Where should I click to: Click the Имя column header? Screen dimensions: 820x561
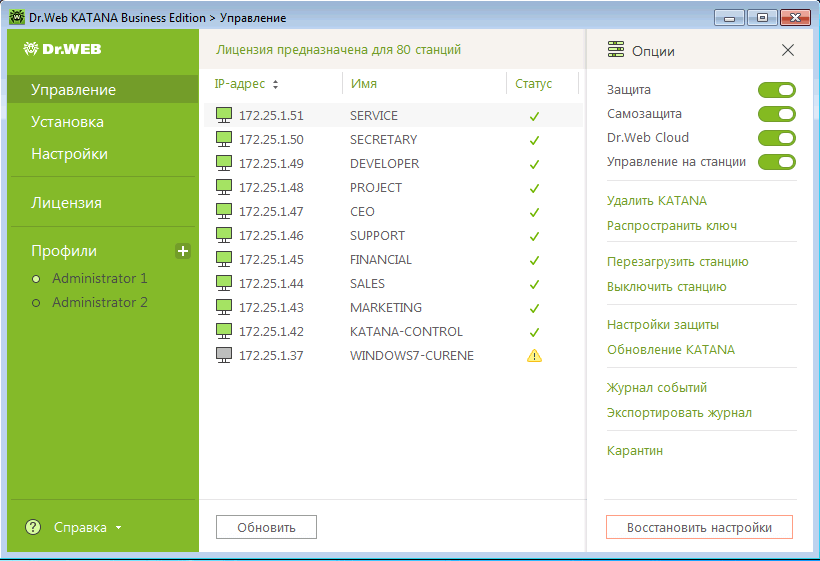click(x=364, y=84)
